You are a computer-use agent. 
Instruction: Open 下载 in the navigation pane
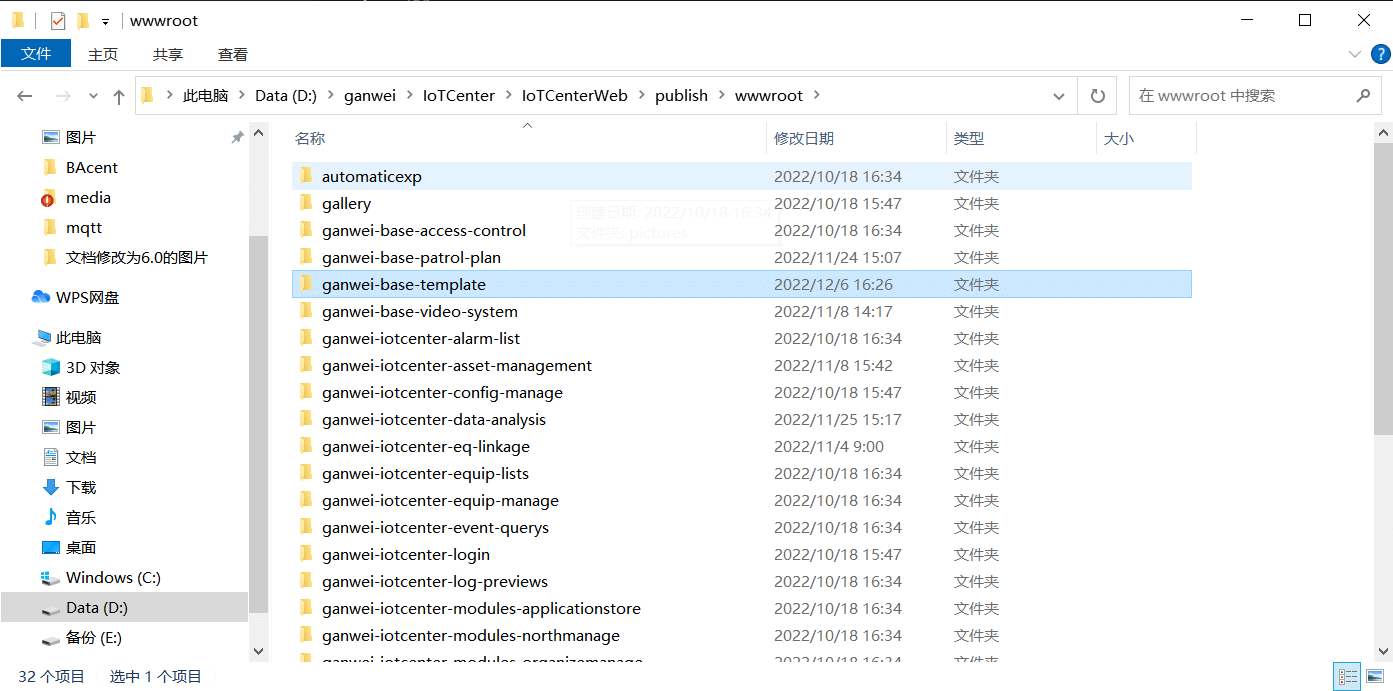coord(81,488)
